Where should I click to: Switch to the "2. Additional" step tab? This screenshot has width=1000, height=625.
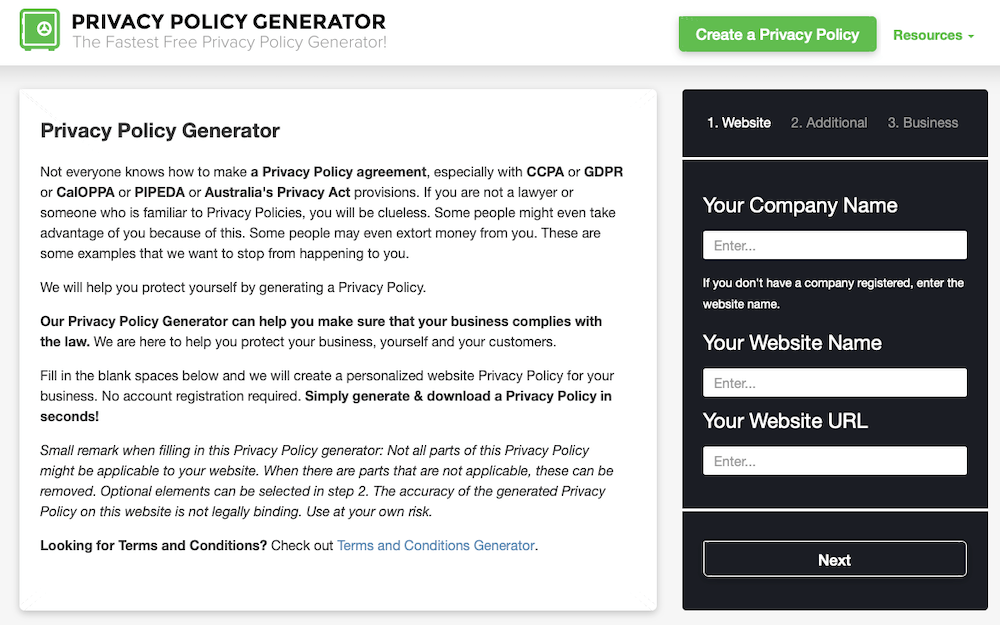(829, 122)
